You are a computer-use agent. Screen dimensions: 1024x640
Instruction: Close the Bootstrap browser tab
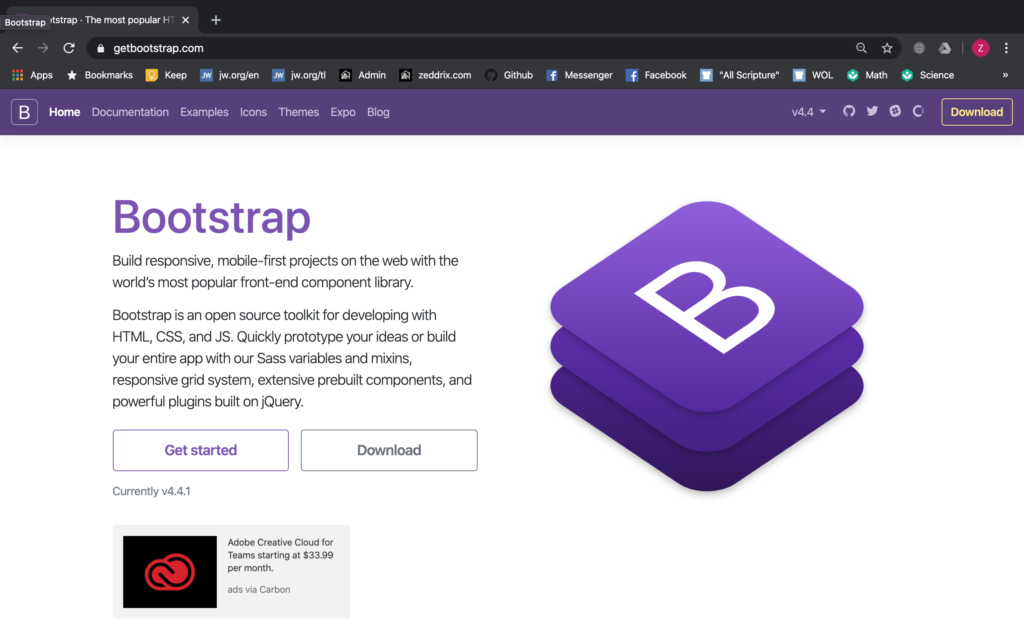coord(185,20)
